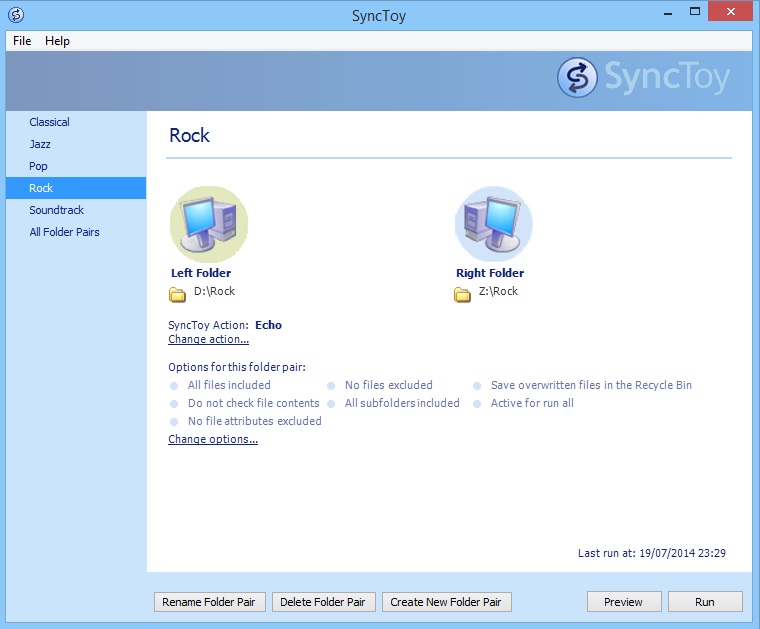Maximize the SyncToy window
The width and height of the screenshot is (760, 629).
[695, 12]
